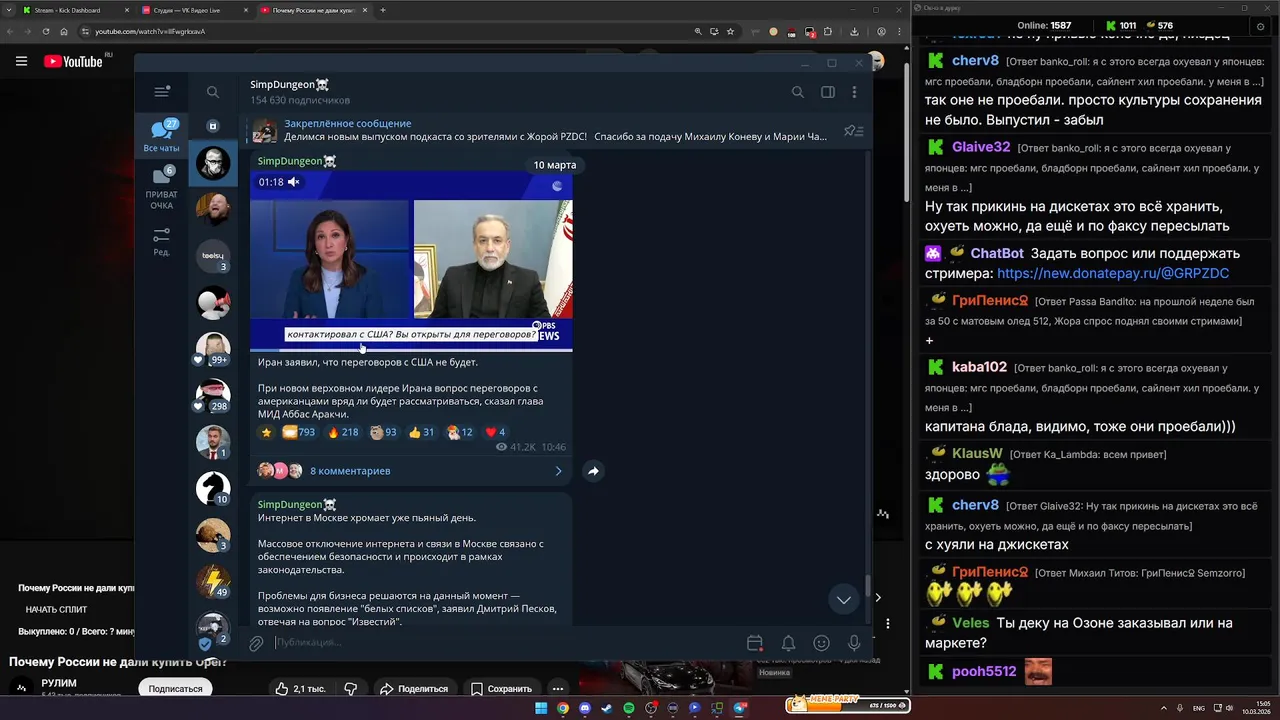The width and height of the screenshot is (1280, 720).
Task: Open Discord from the taskbar
Action: coord(585,708)
